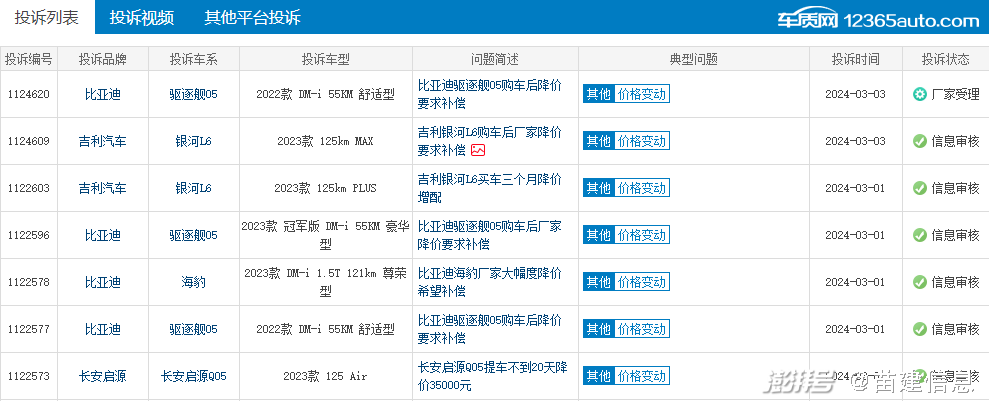Click 价格变动 tag in row 1124609
Viewport: 989px width, 401px height.
pos(641,141)
